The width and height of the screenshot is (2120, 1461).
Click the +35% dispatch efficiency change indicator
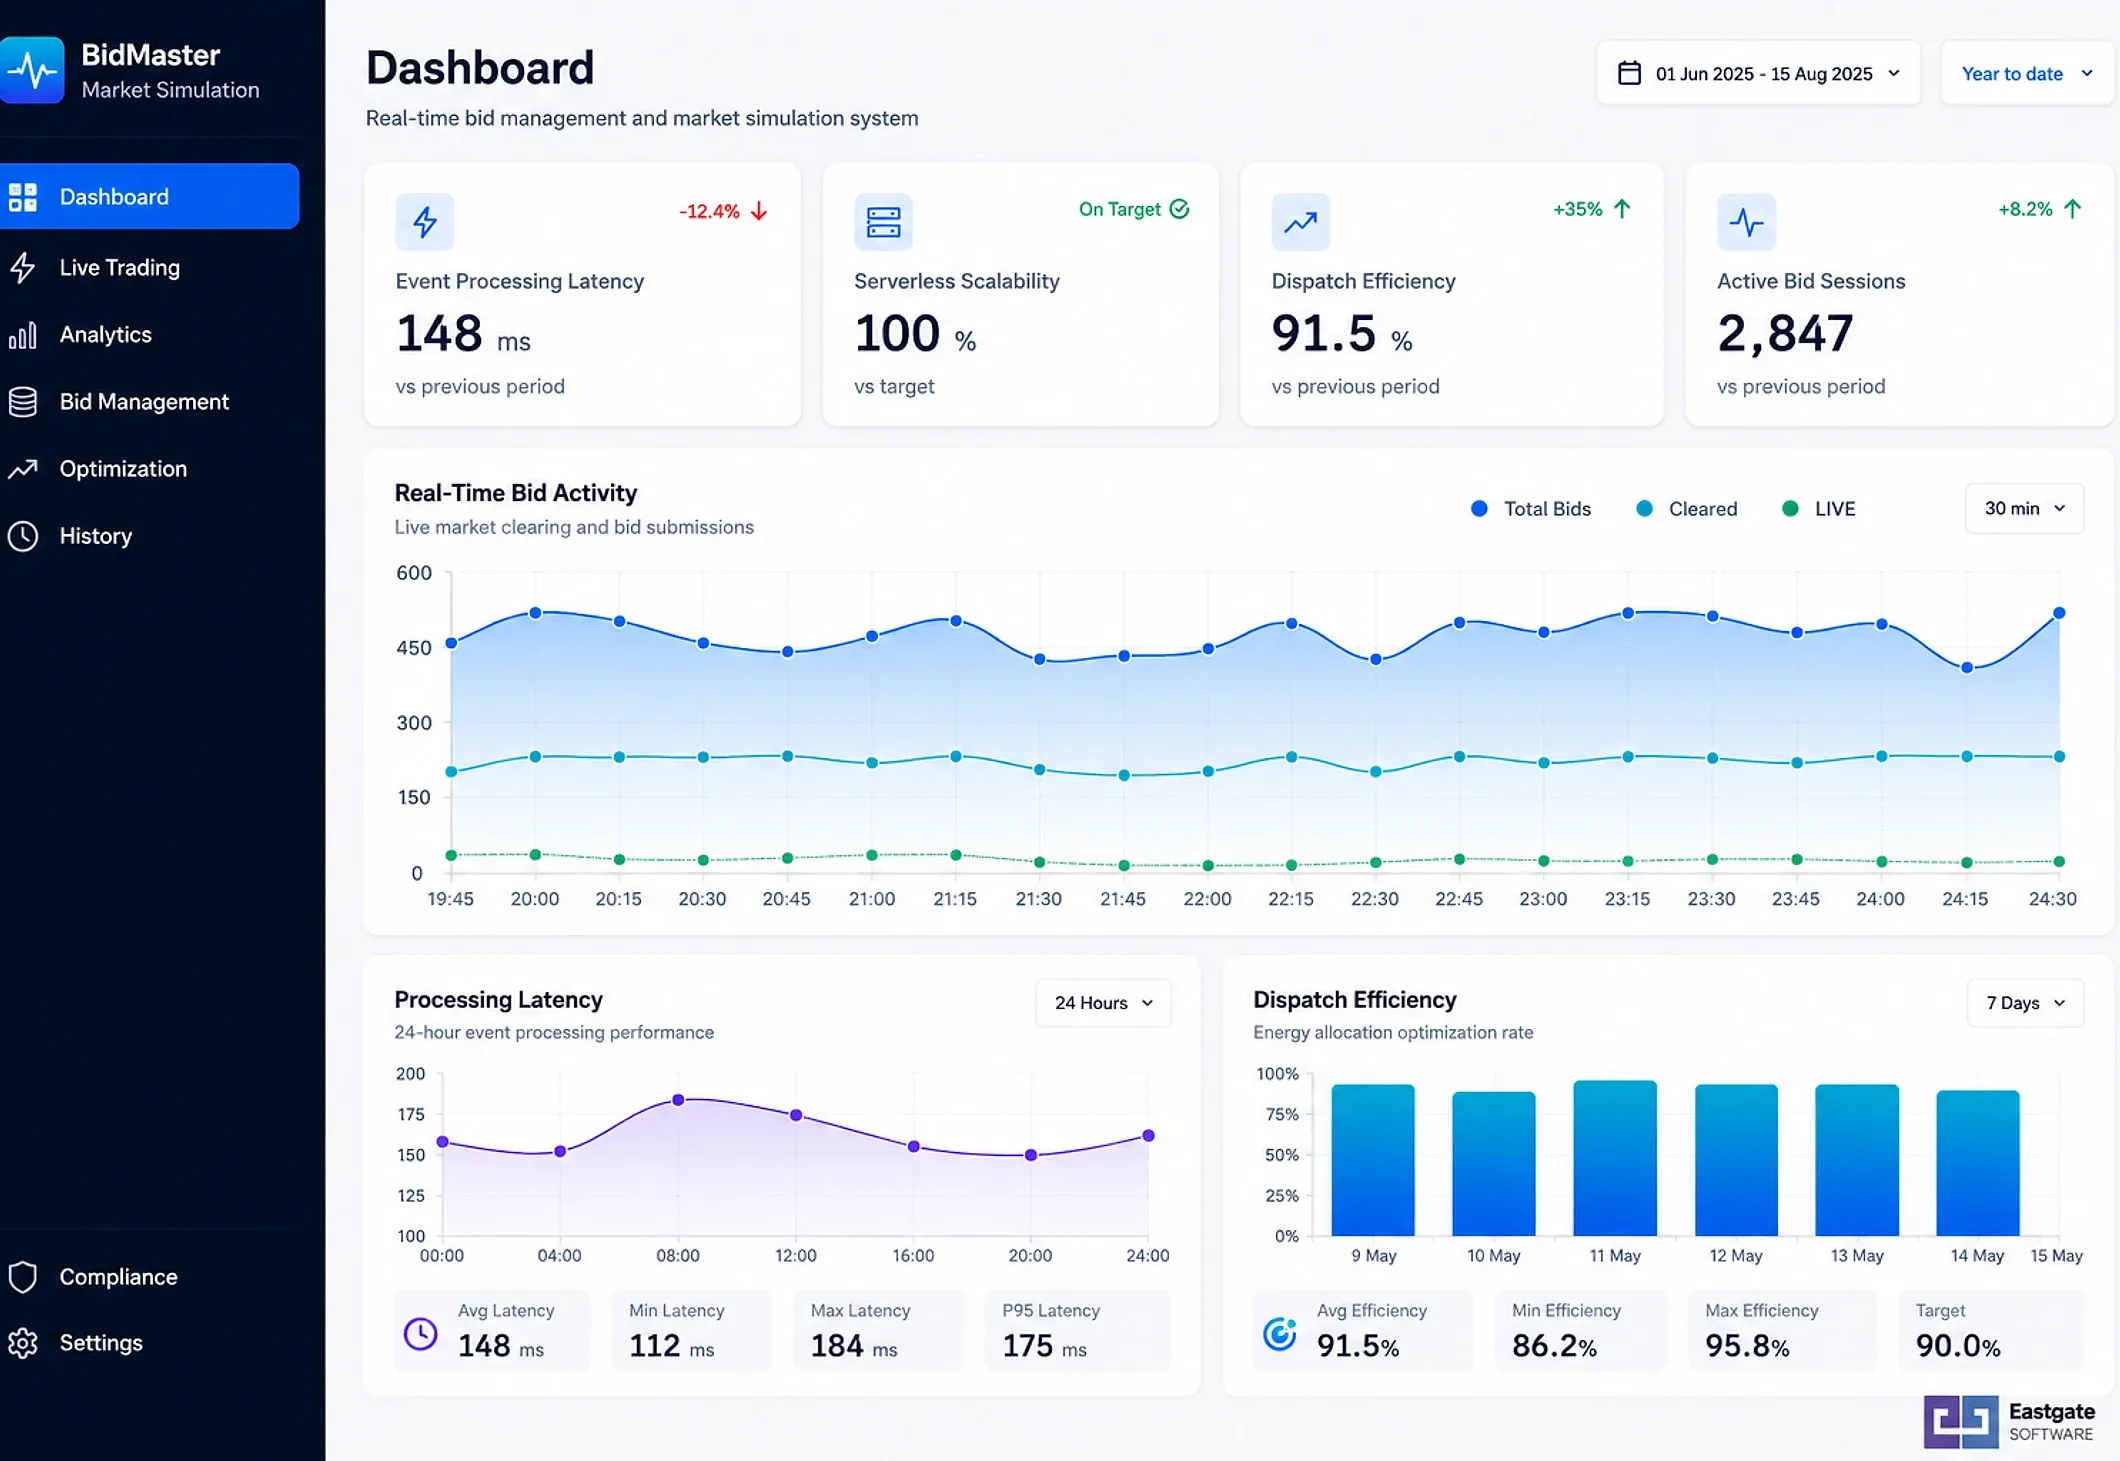(1592, 209)
